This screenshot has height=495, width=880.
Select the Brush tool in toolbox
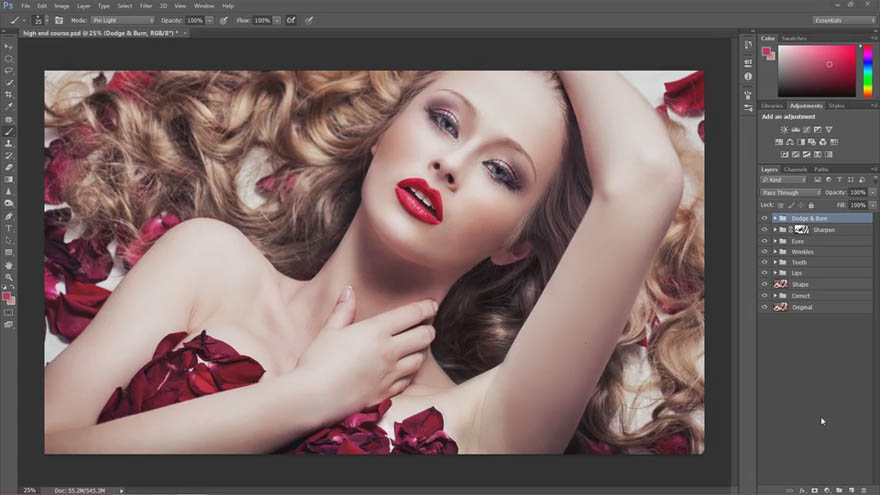(x=8, y=131)
